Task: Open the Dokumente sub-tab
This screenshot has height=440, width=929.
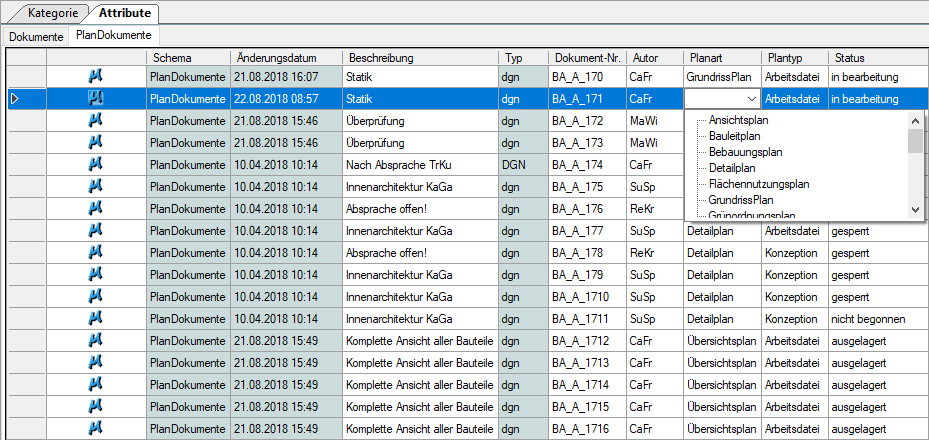Action: point(36,37)
